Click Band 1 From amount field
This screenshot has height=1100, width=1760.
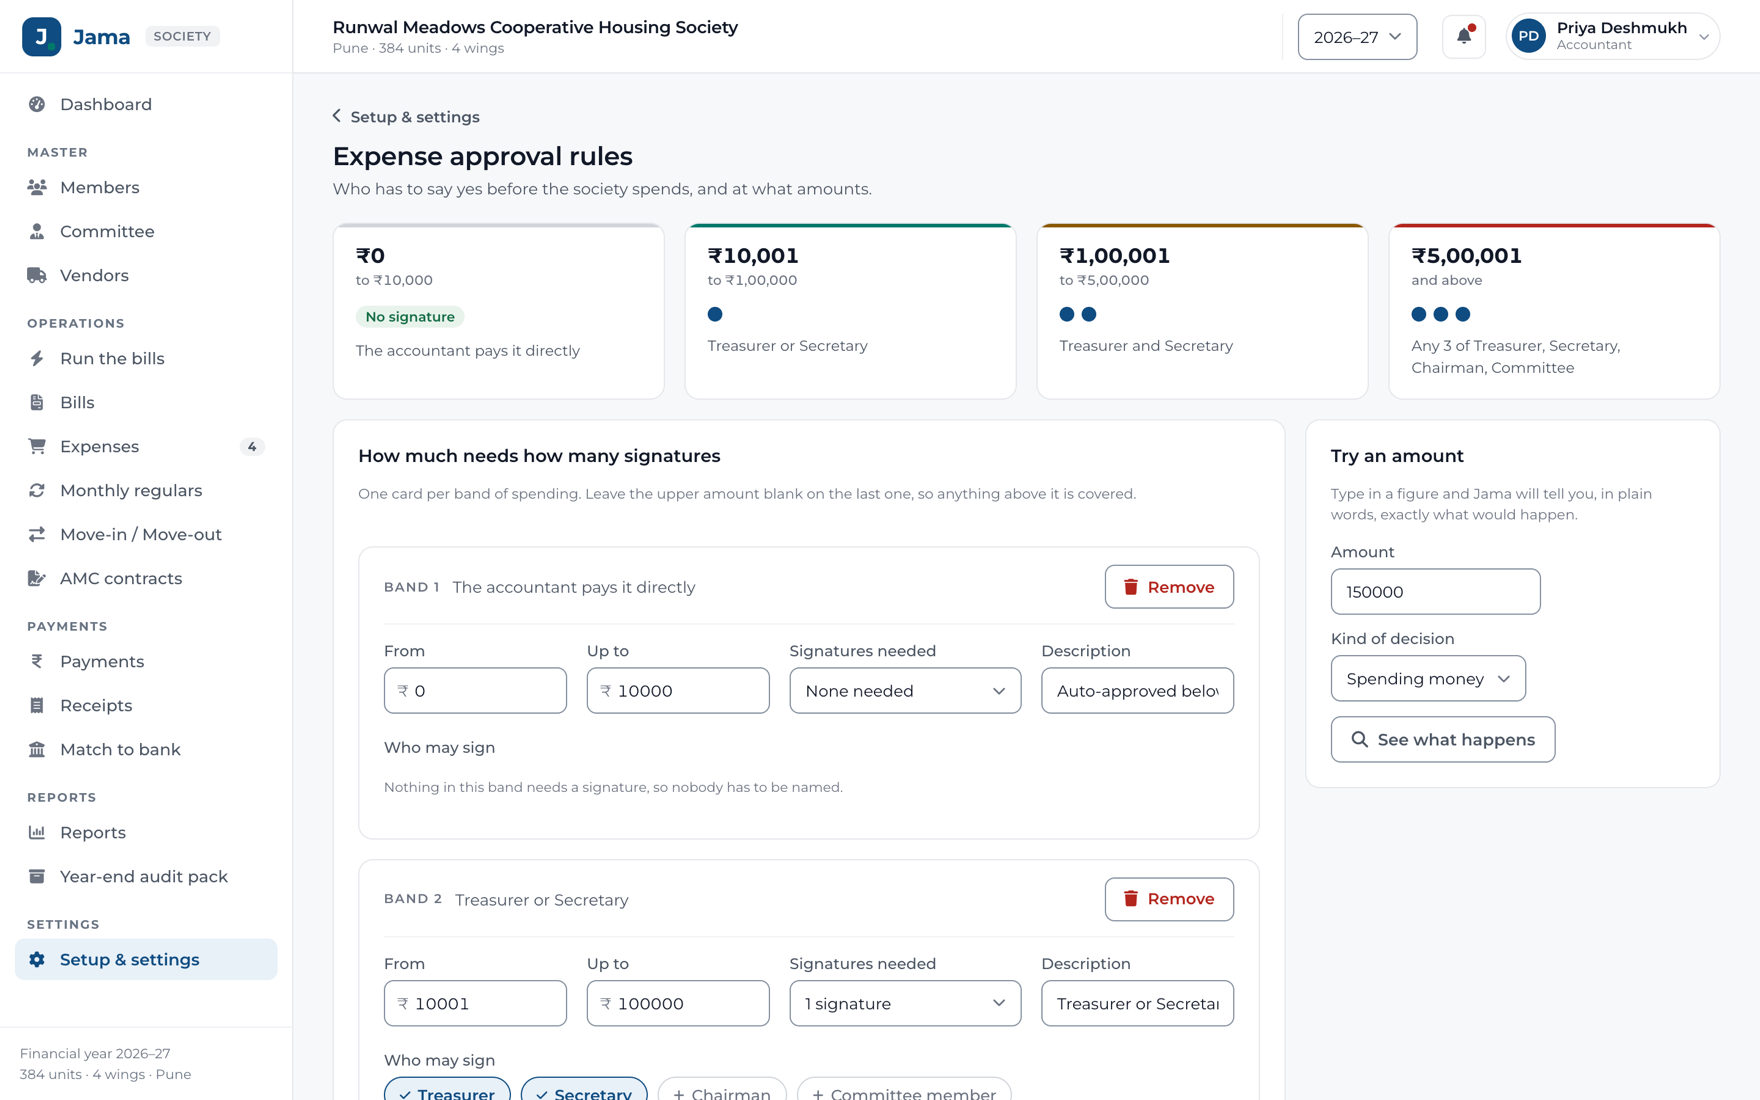pos(475,691)
